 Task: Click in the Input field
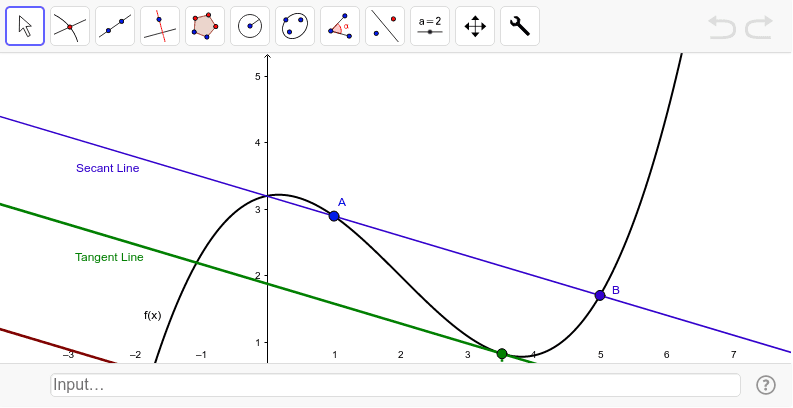click(x=395, y=385)
